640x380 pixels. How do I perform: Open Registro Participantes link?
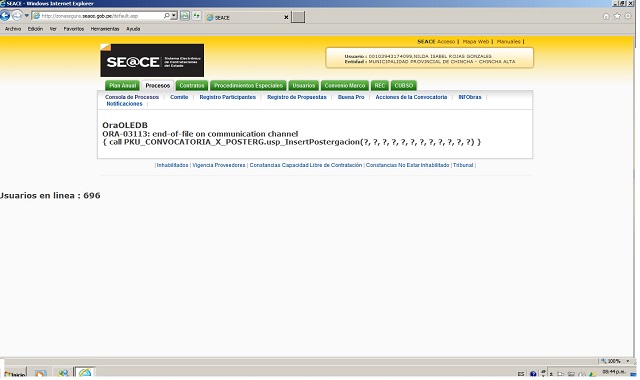click(227, 97)
